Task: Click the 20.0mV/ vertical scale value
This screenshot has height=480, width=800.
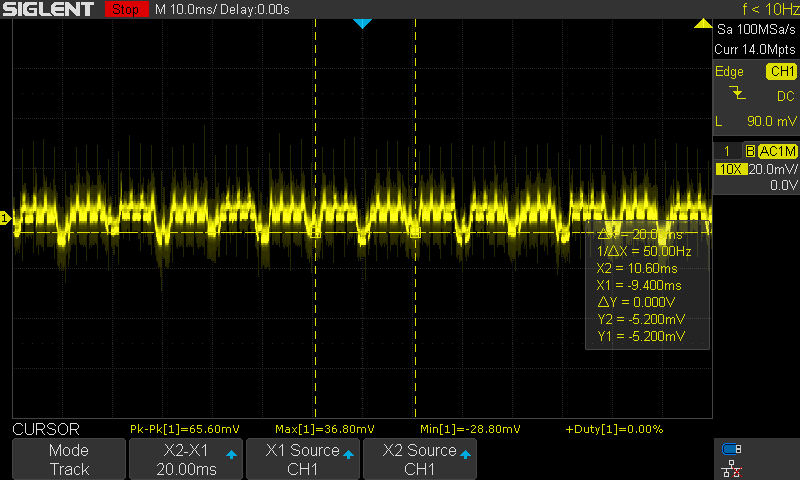Action: click(x=772, y=169)
